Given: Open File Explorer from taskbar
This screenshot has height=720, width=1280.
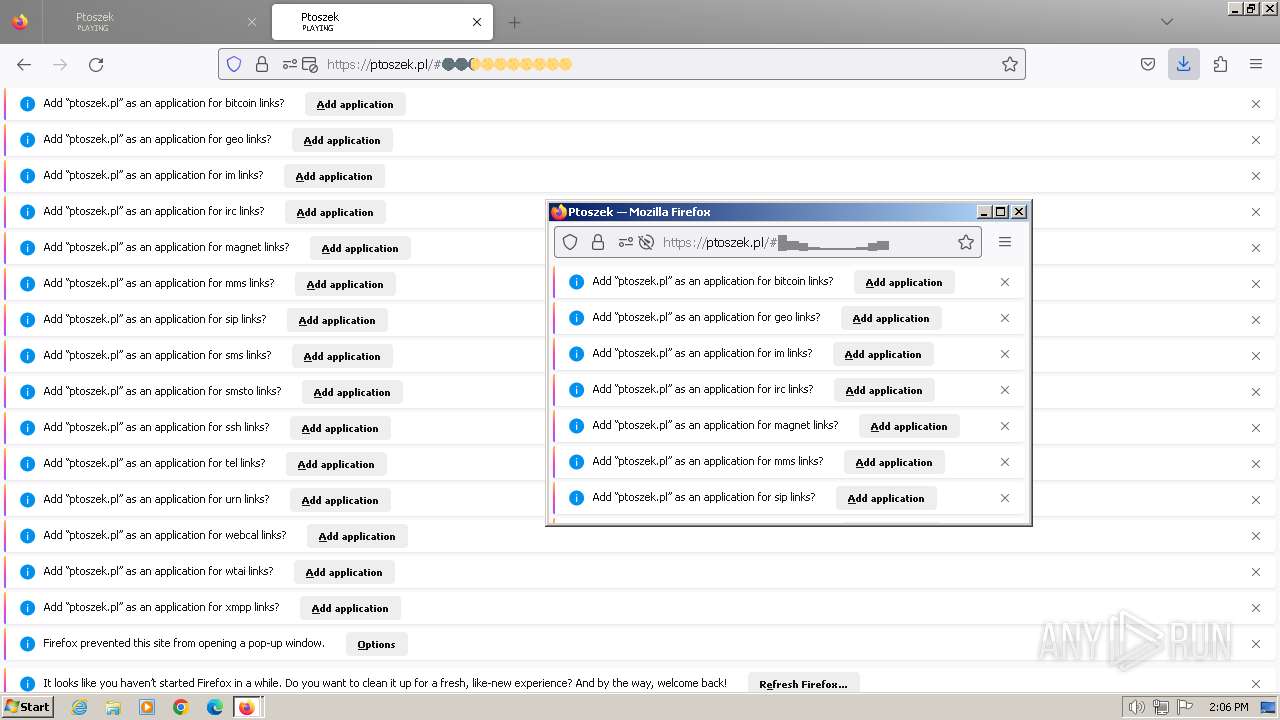Looking at the screenshot, I should 113,707.
